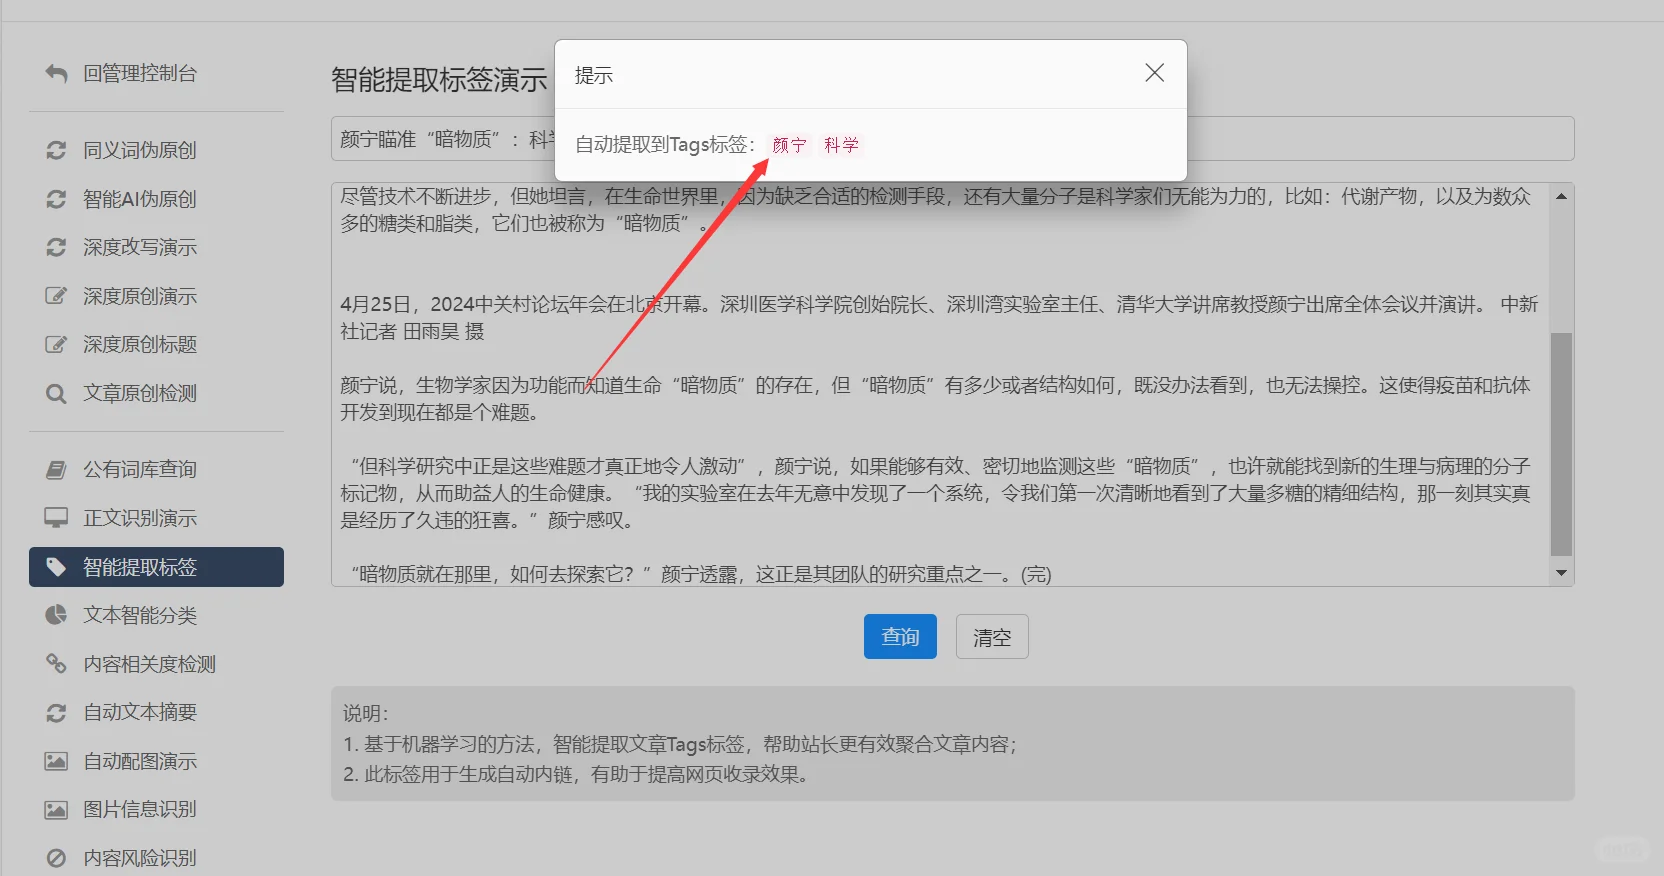Click the refresh icon beside 自动文本摘要
The image size is (1664, 876).
(56, 712)
